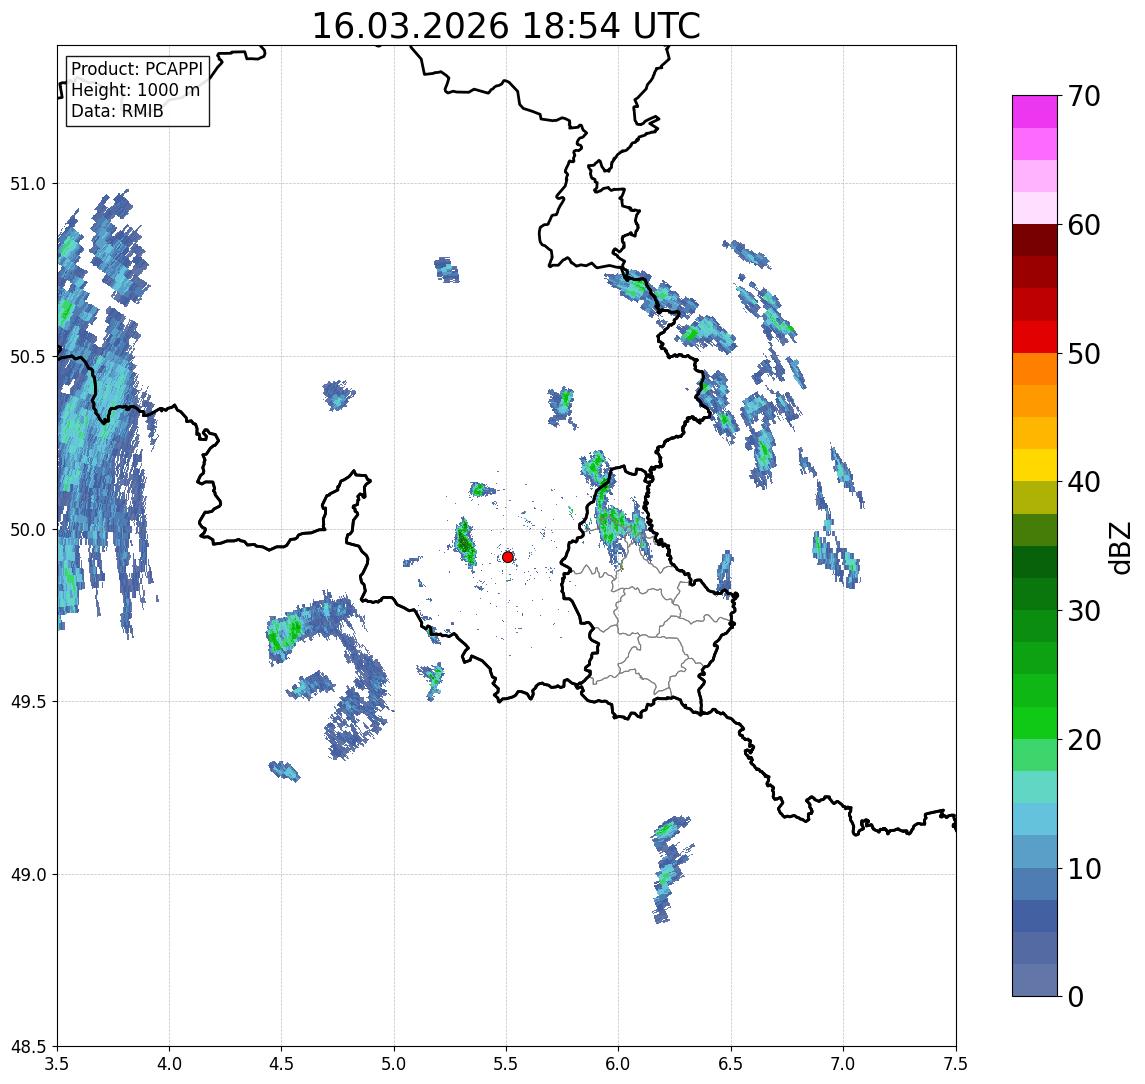Click the title '16.03.2026 18:54 UTC'
The width and height of the screenshot is (1145, 1084).
pyautogui.click(x=506, y=26)
